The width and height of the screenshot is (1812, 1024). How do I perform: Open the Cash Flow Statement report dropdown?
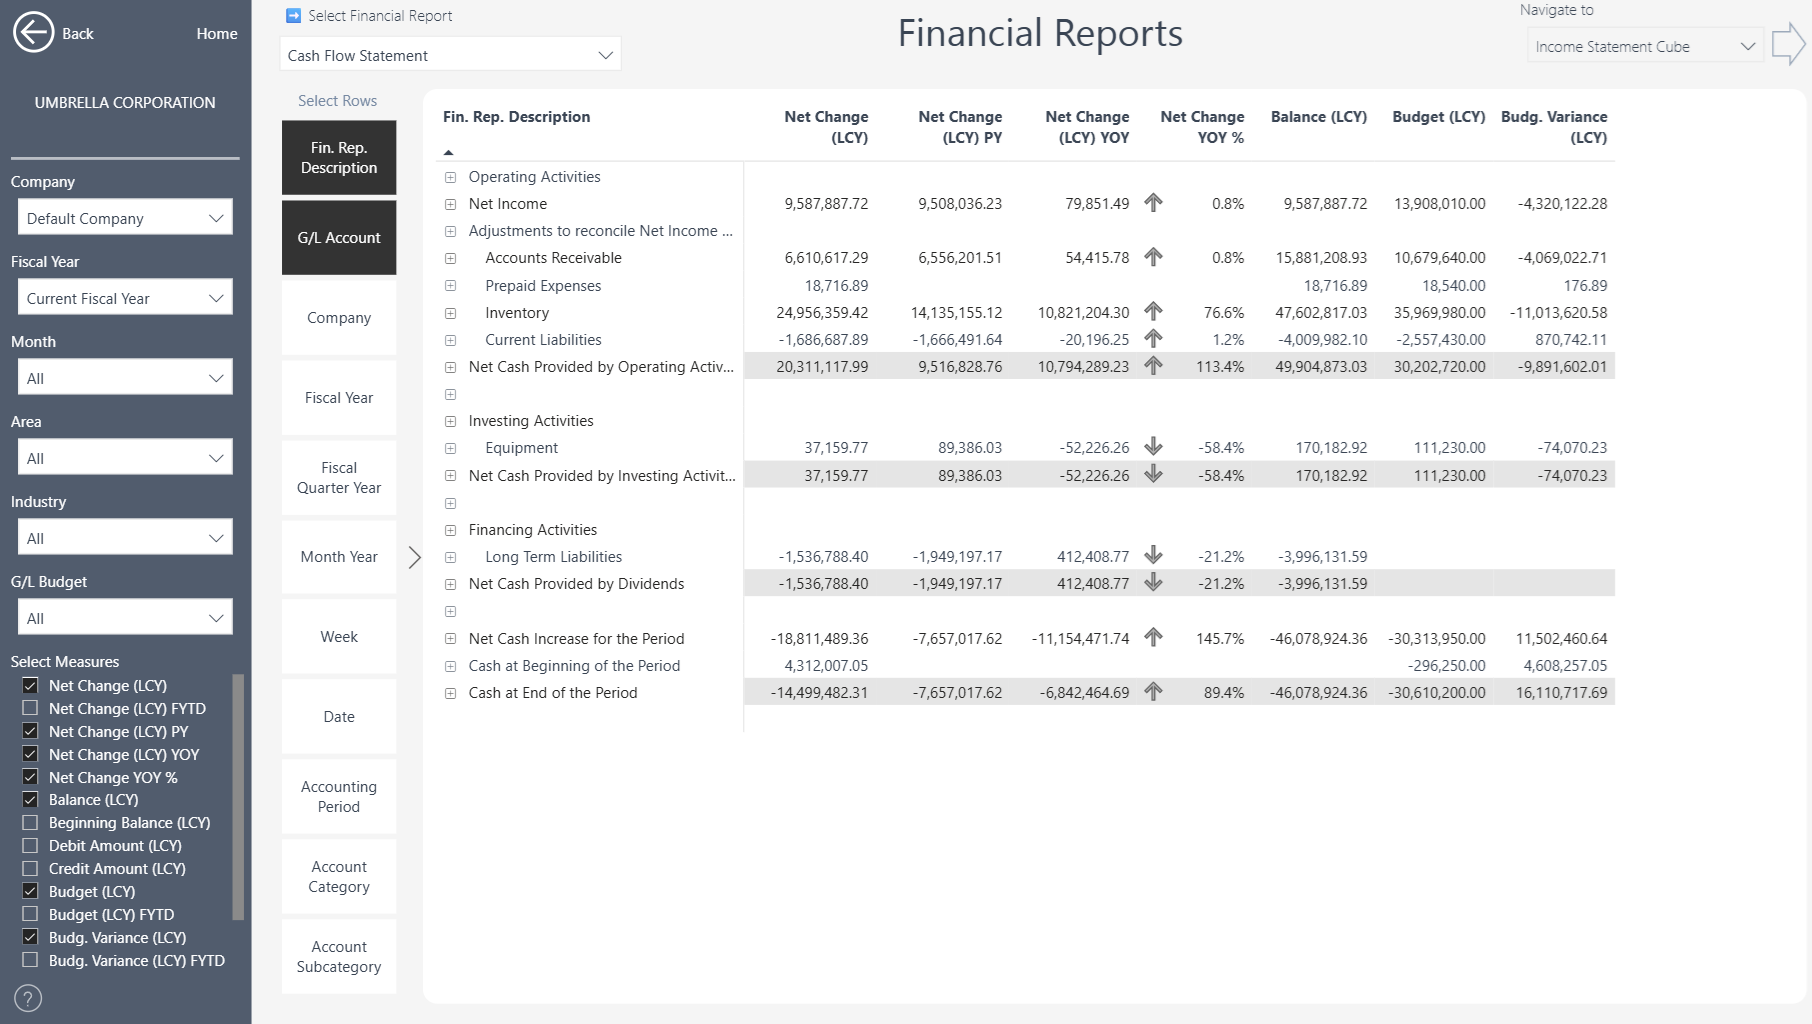pyautogui.click(x=450, y=55)
